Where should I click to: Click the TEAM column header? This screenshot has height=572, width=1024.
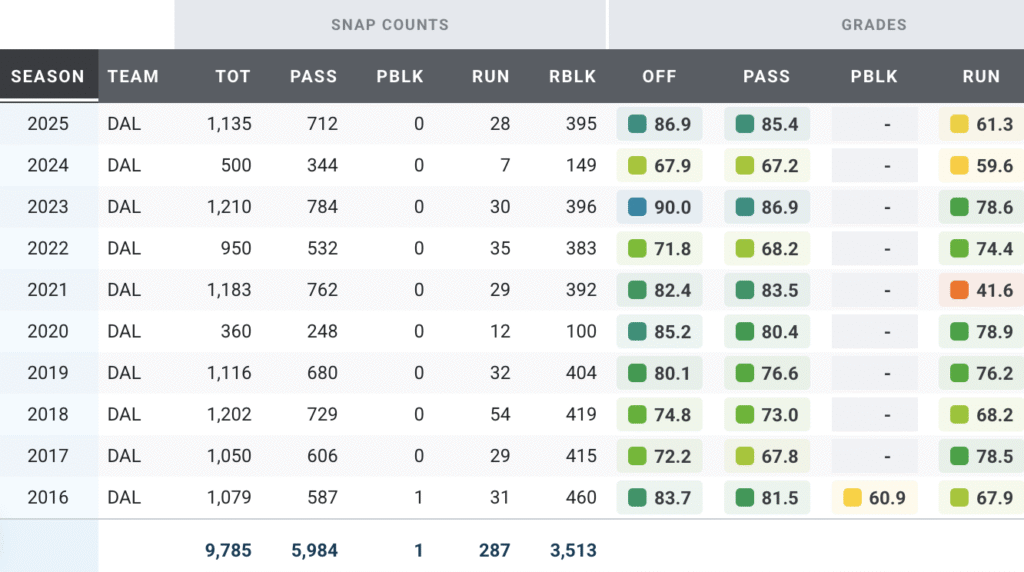click(133, 76)
